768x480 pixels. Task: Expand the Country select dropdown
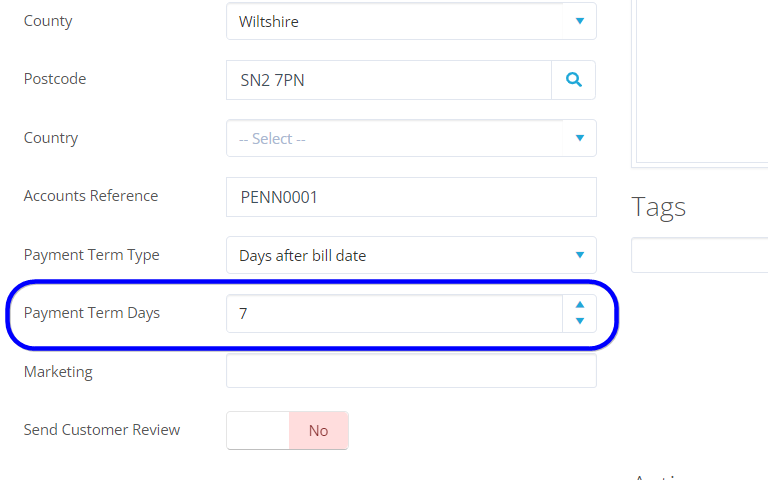tap(400, 139)
